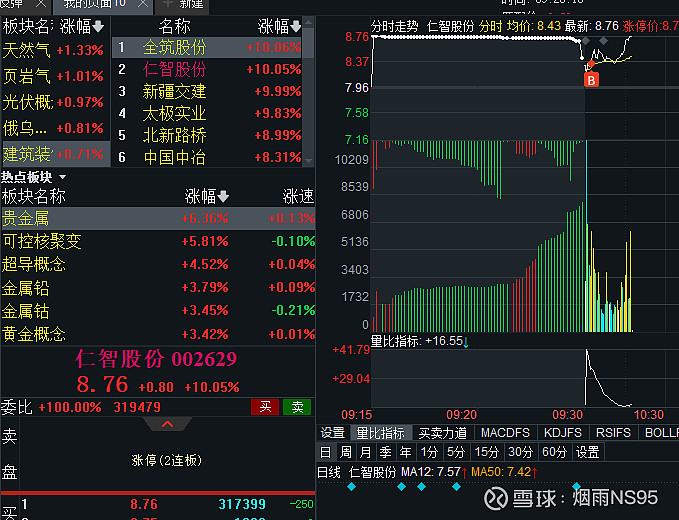Sort hot sectors by 涨幅 arrow
Screen dimensions: 679x520
[223, 197]
